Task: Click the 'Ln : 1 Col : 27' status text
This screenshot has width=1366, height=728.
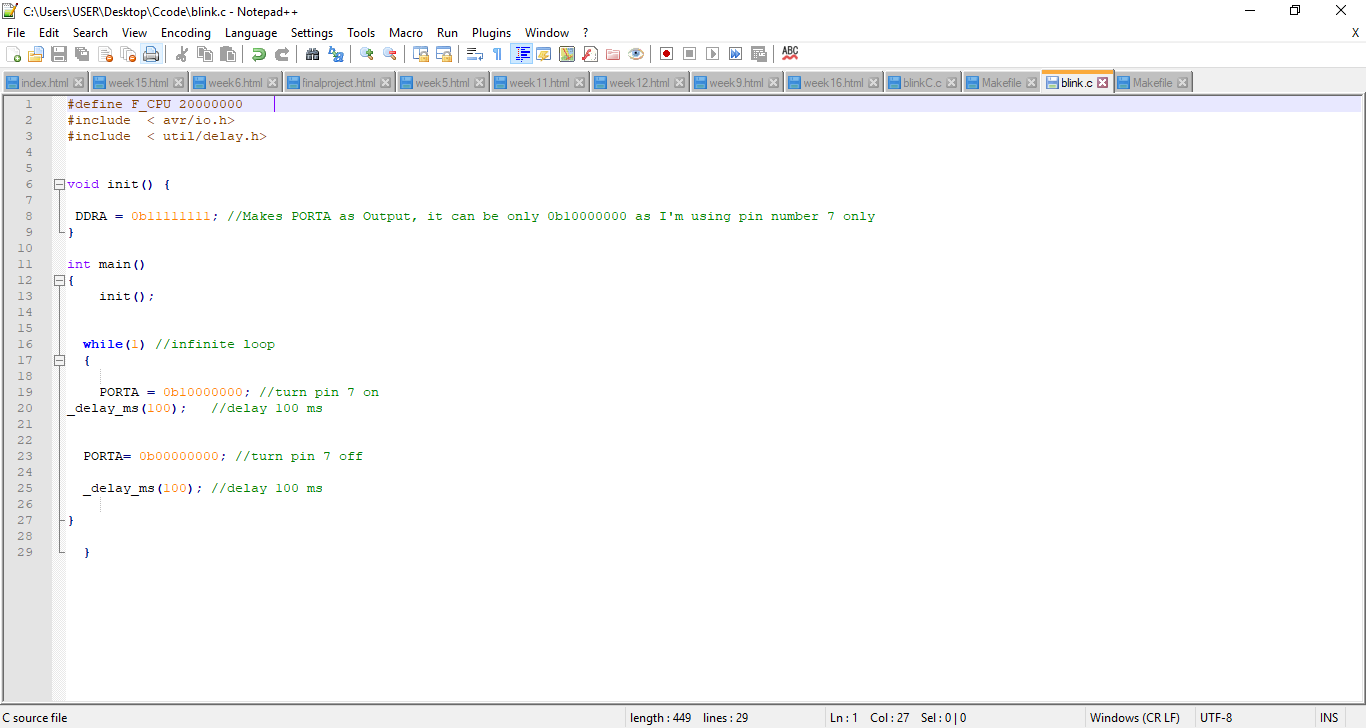Action: click(x=869, y=718)
